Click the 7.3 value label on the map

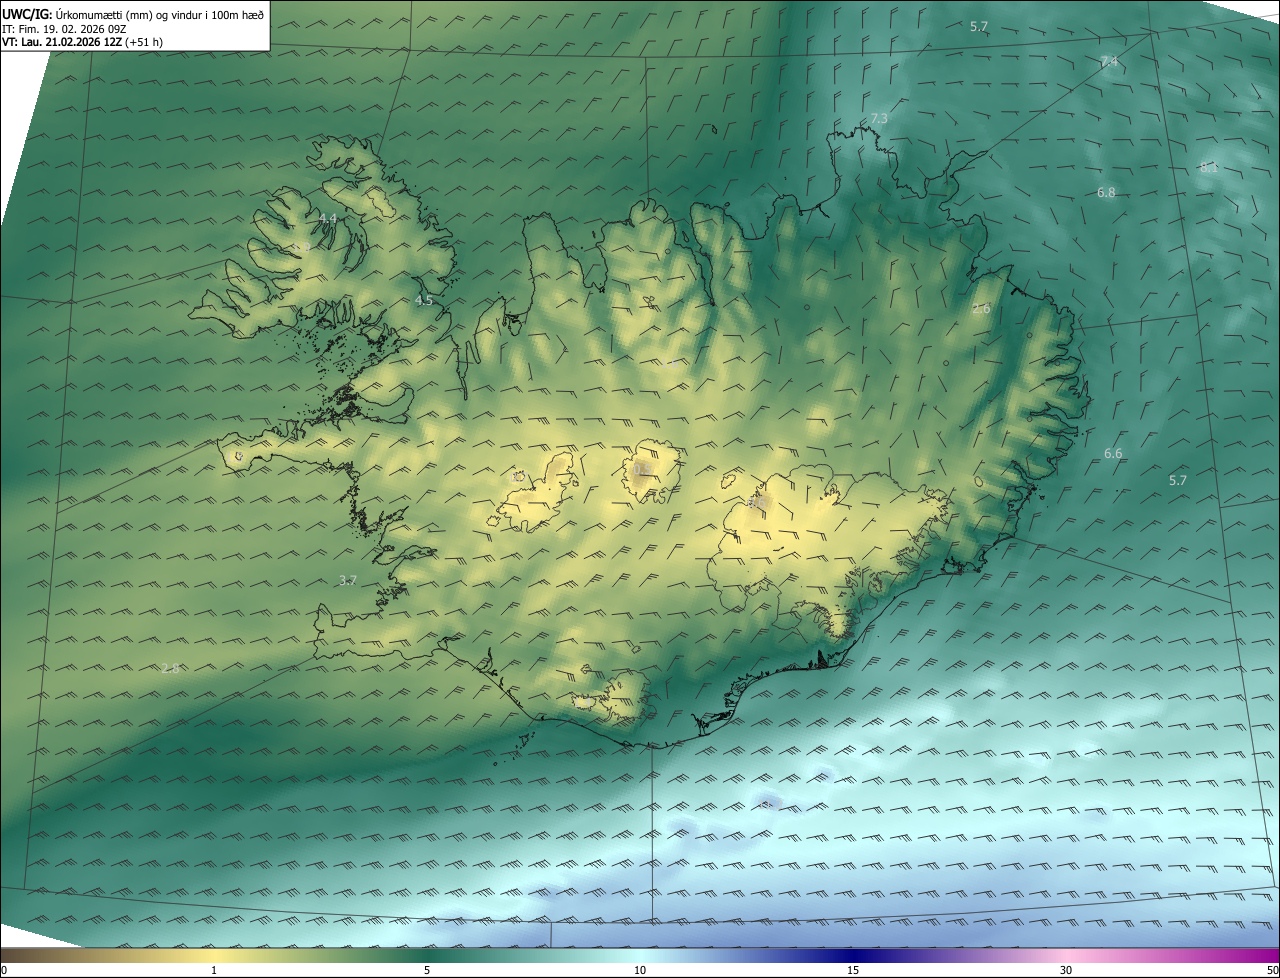879,118
